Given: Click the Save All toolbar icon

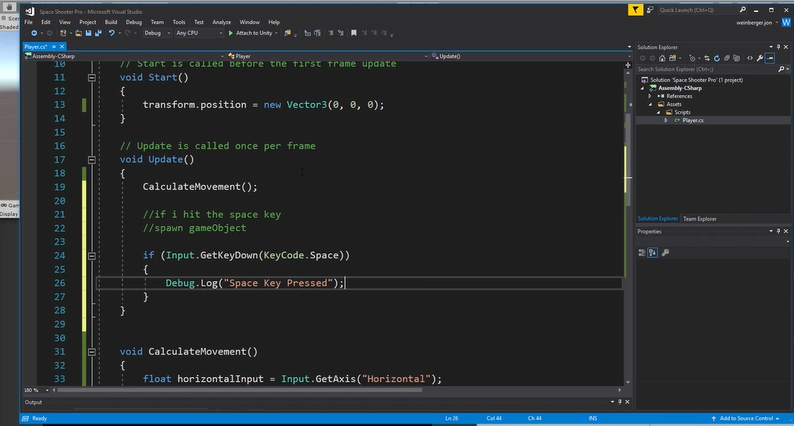Looking at the screenshot, I should [x=98, y=33].
